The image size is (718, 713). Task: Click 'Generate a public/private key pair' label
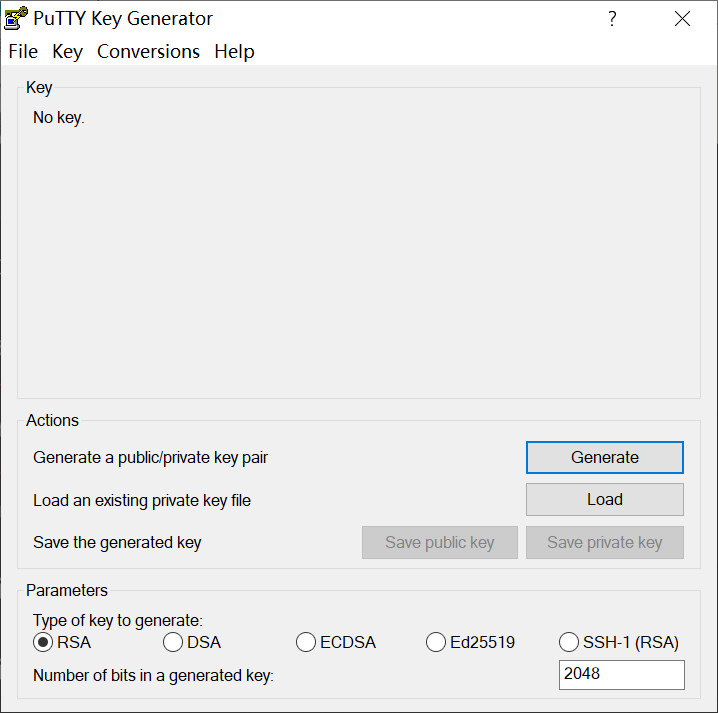pyautogui.click(x=150, y=457)
